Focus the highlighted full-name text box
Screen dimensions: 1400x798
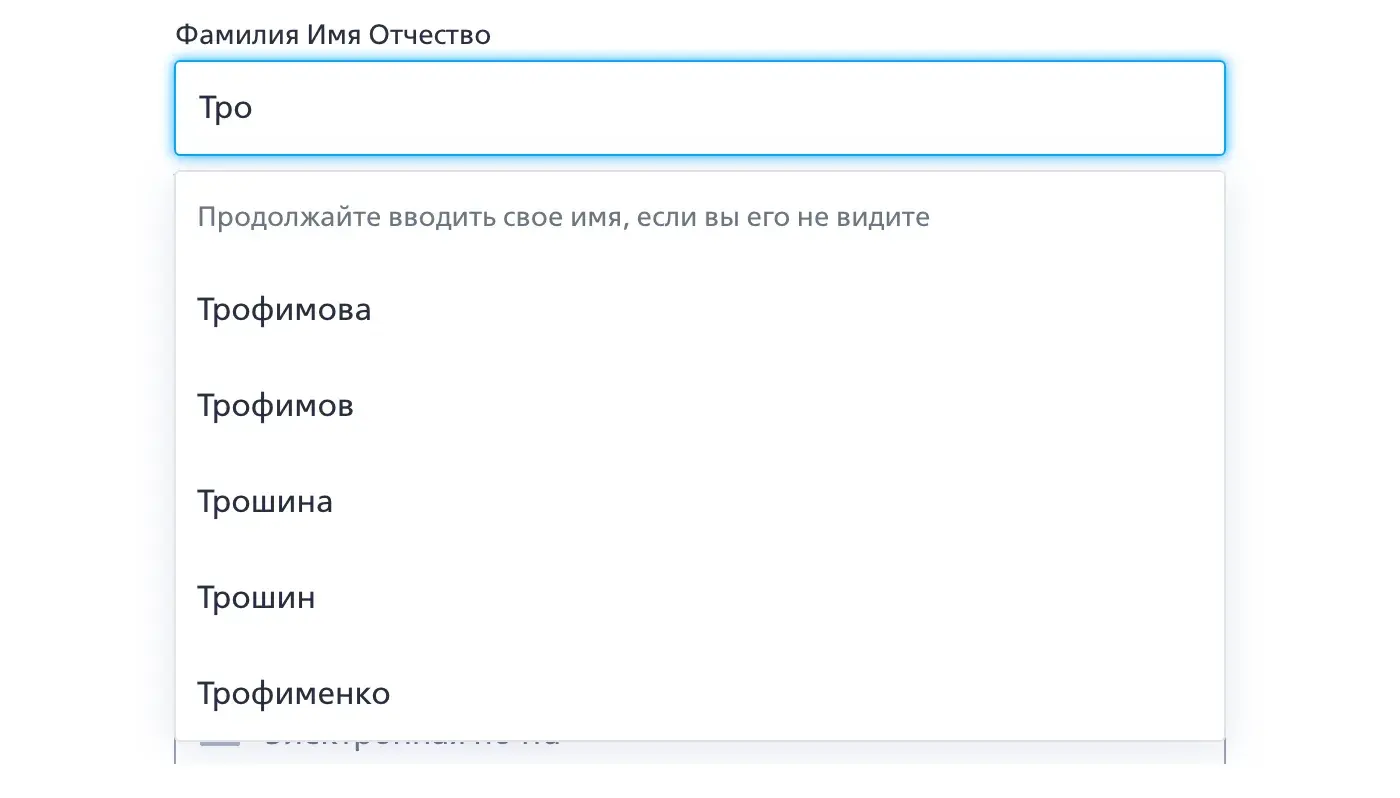700,108
